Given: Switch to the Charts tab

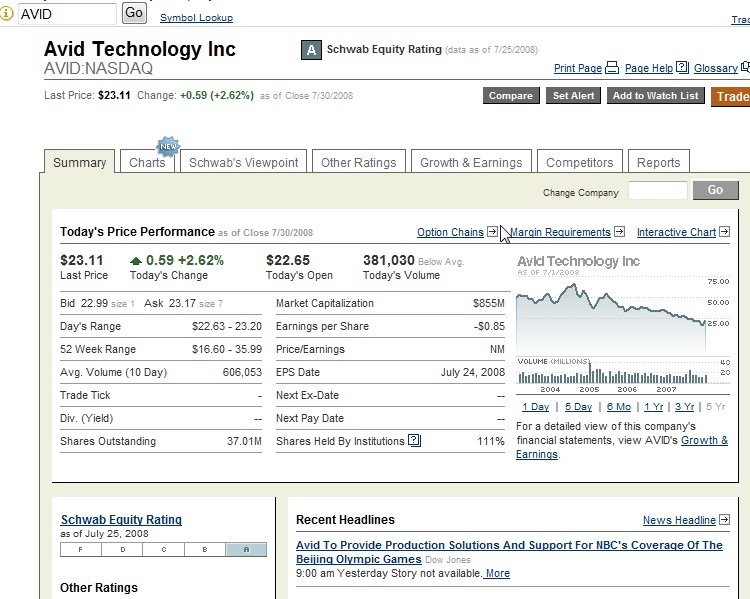Looking at the screenshot, I should pos(147,163).
